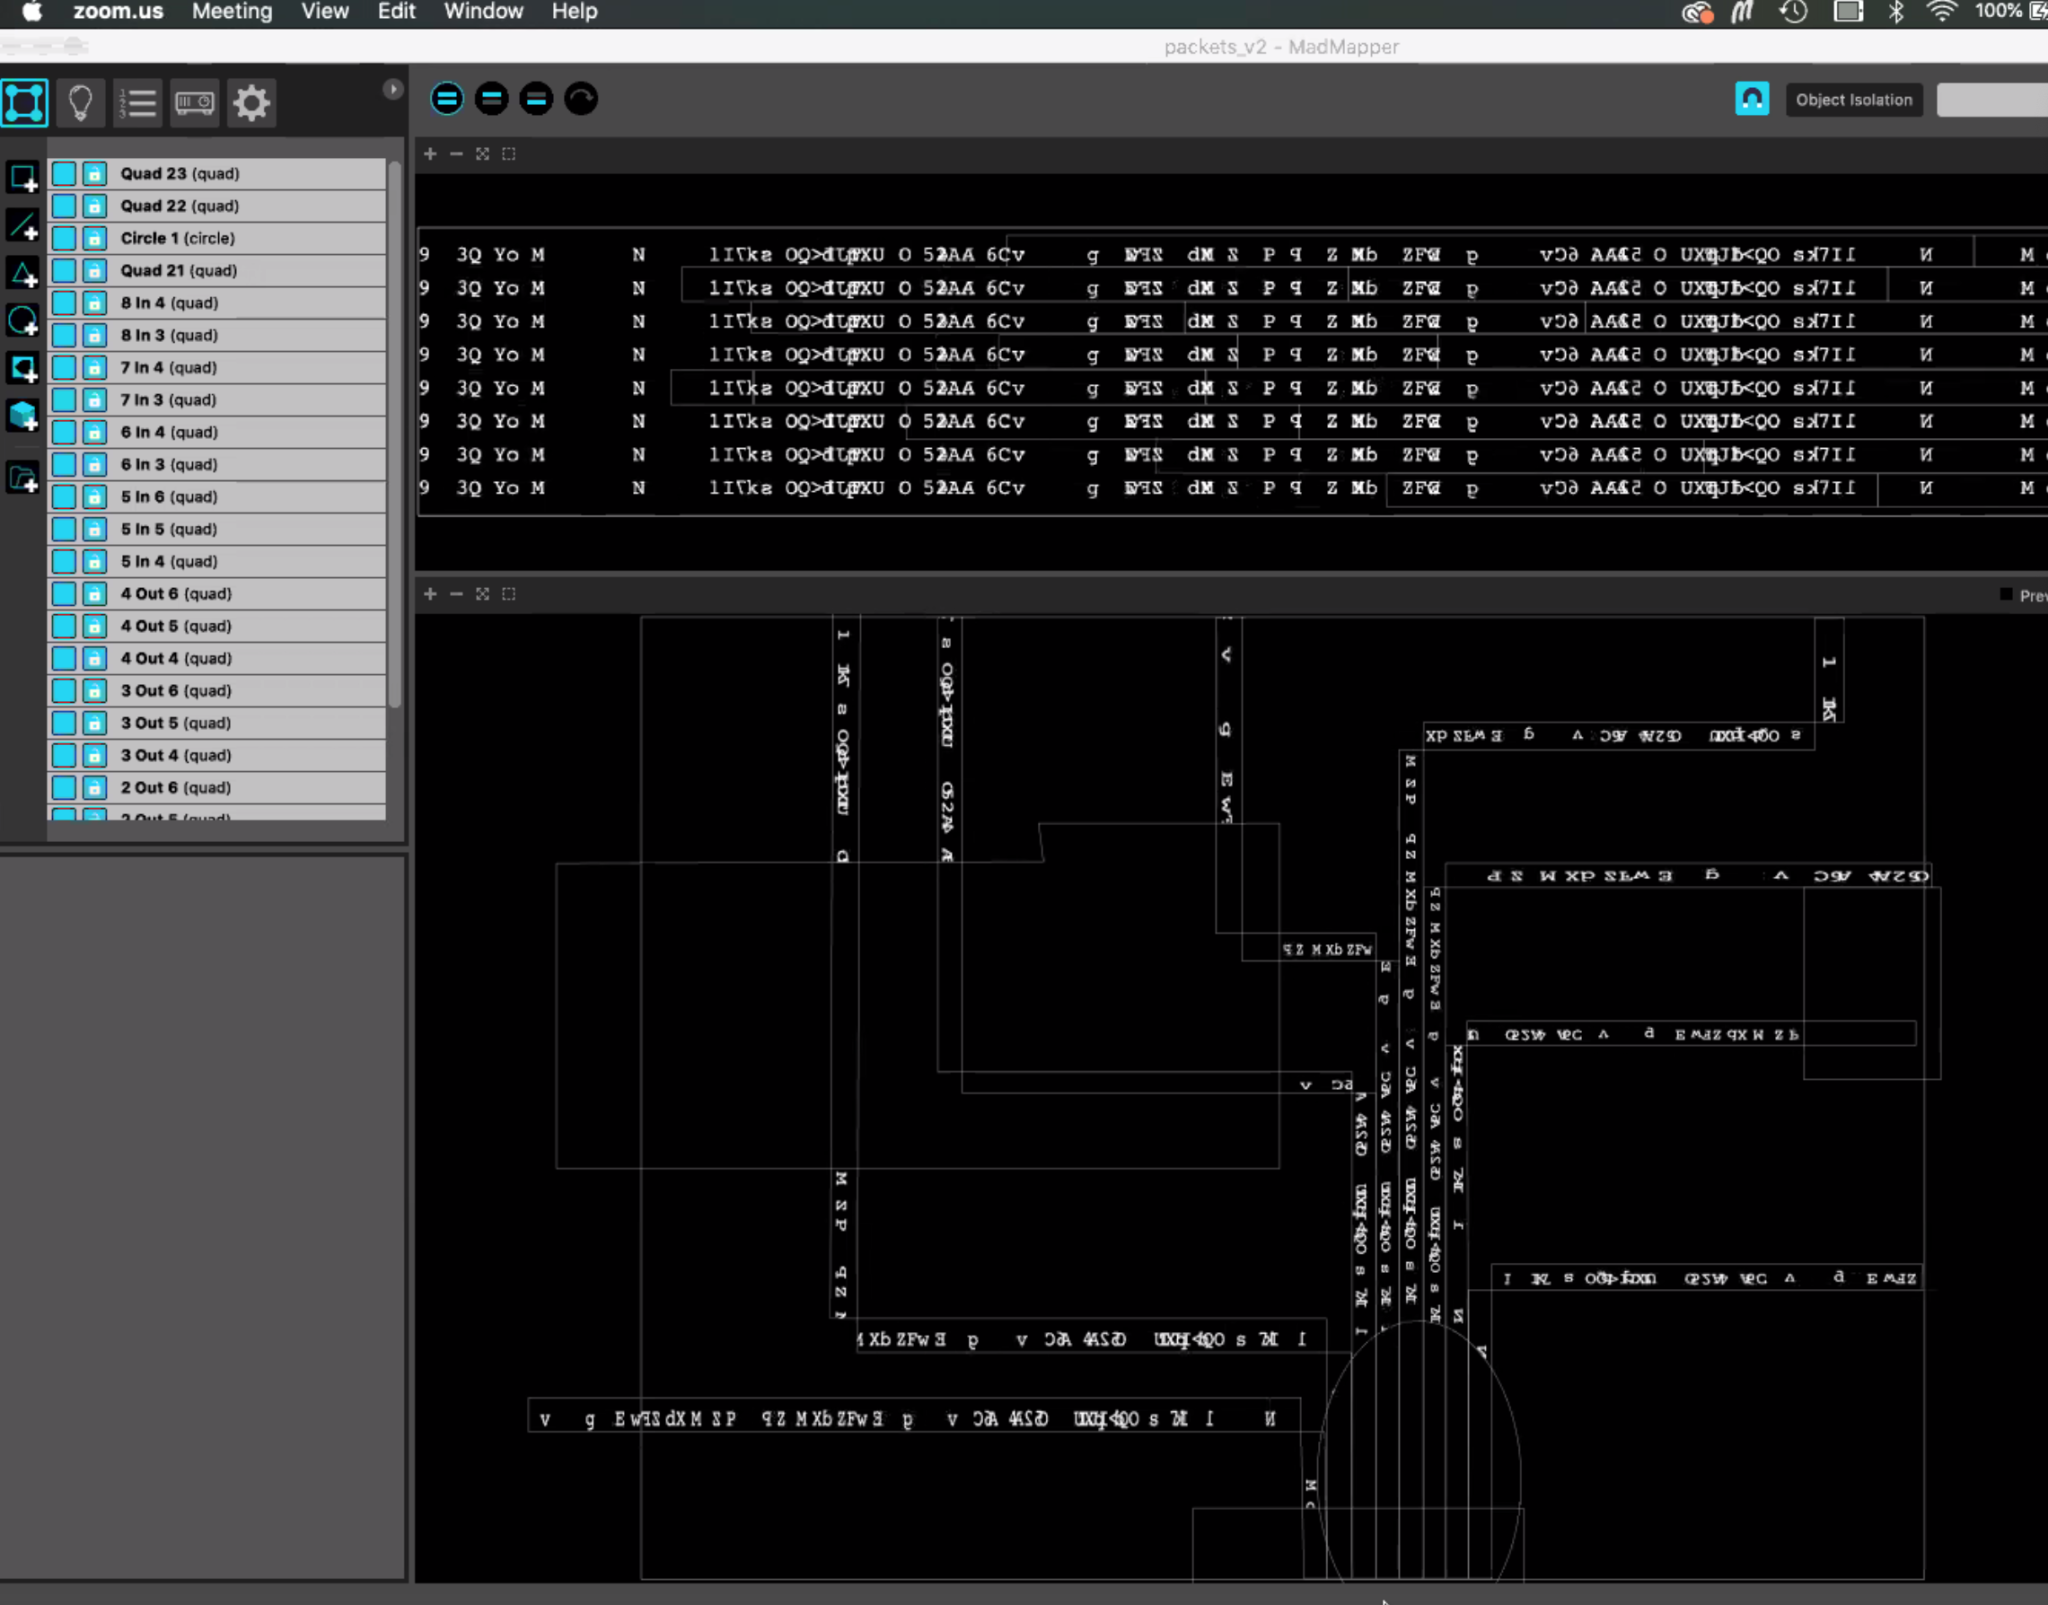Toggle the lock on Circle 1
Image resolution: width=2048 pixels, height=1605 pixels.
point(94,238)
